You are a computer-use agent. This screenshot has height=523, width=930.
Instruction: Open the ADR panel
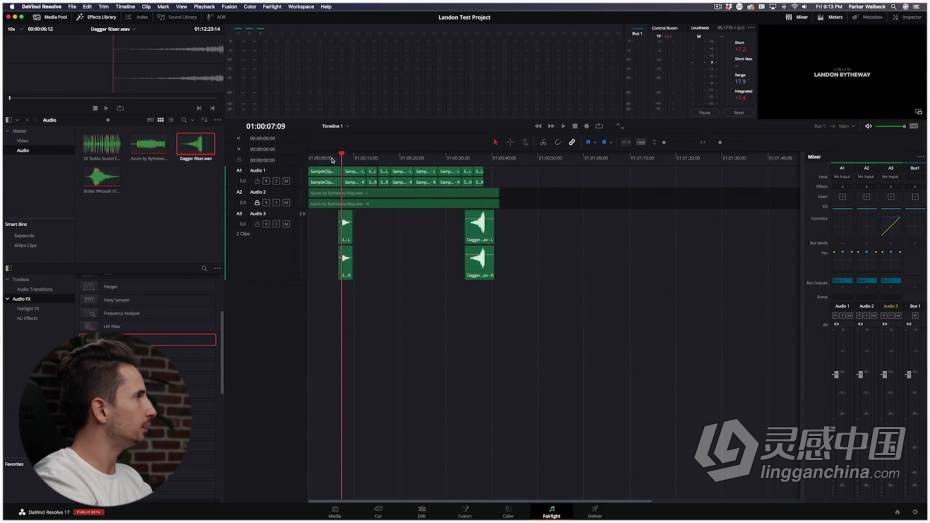pos(216,17)
